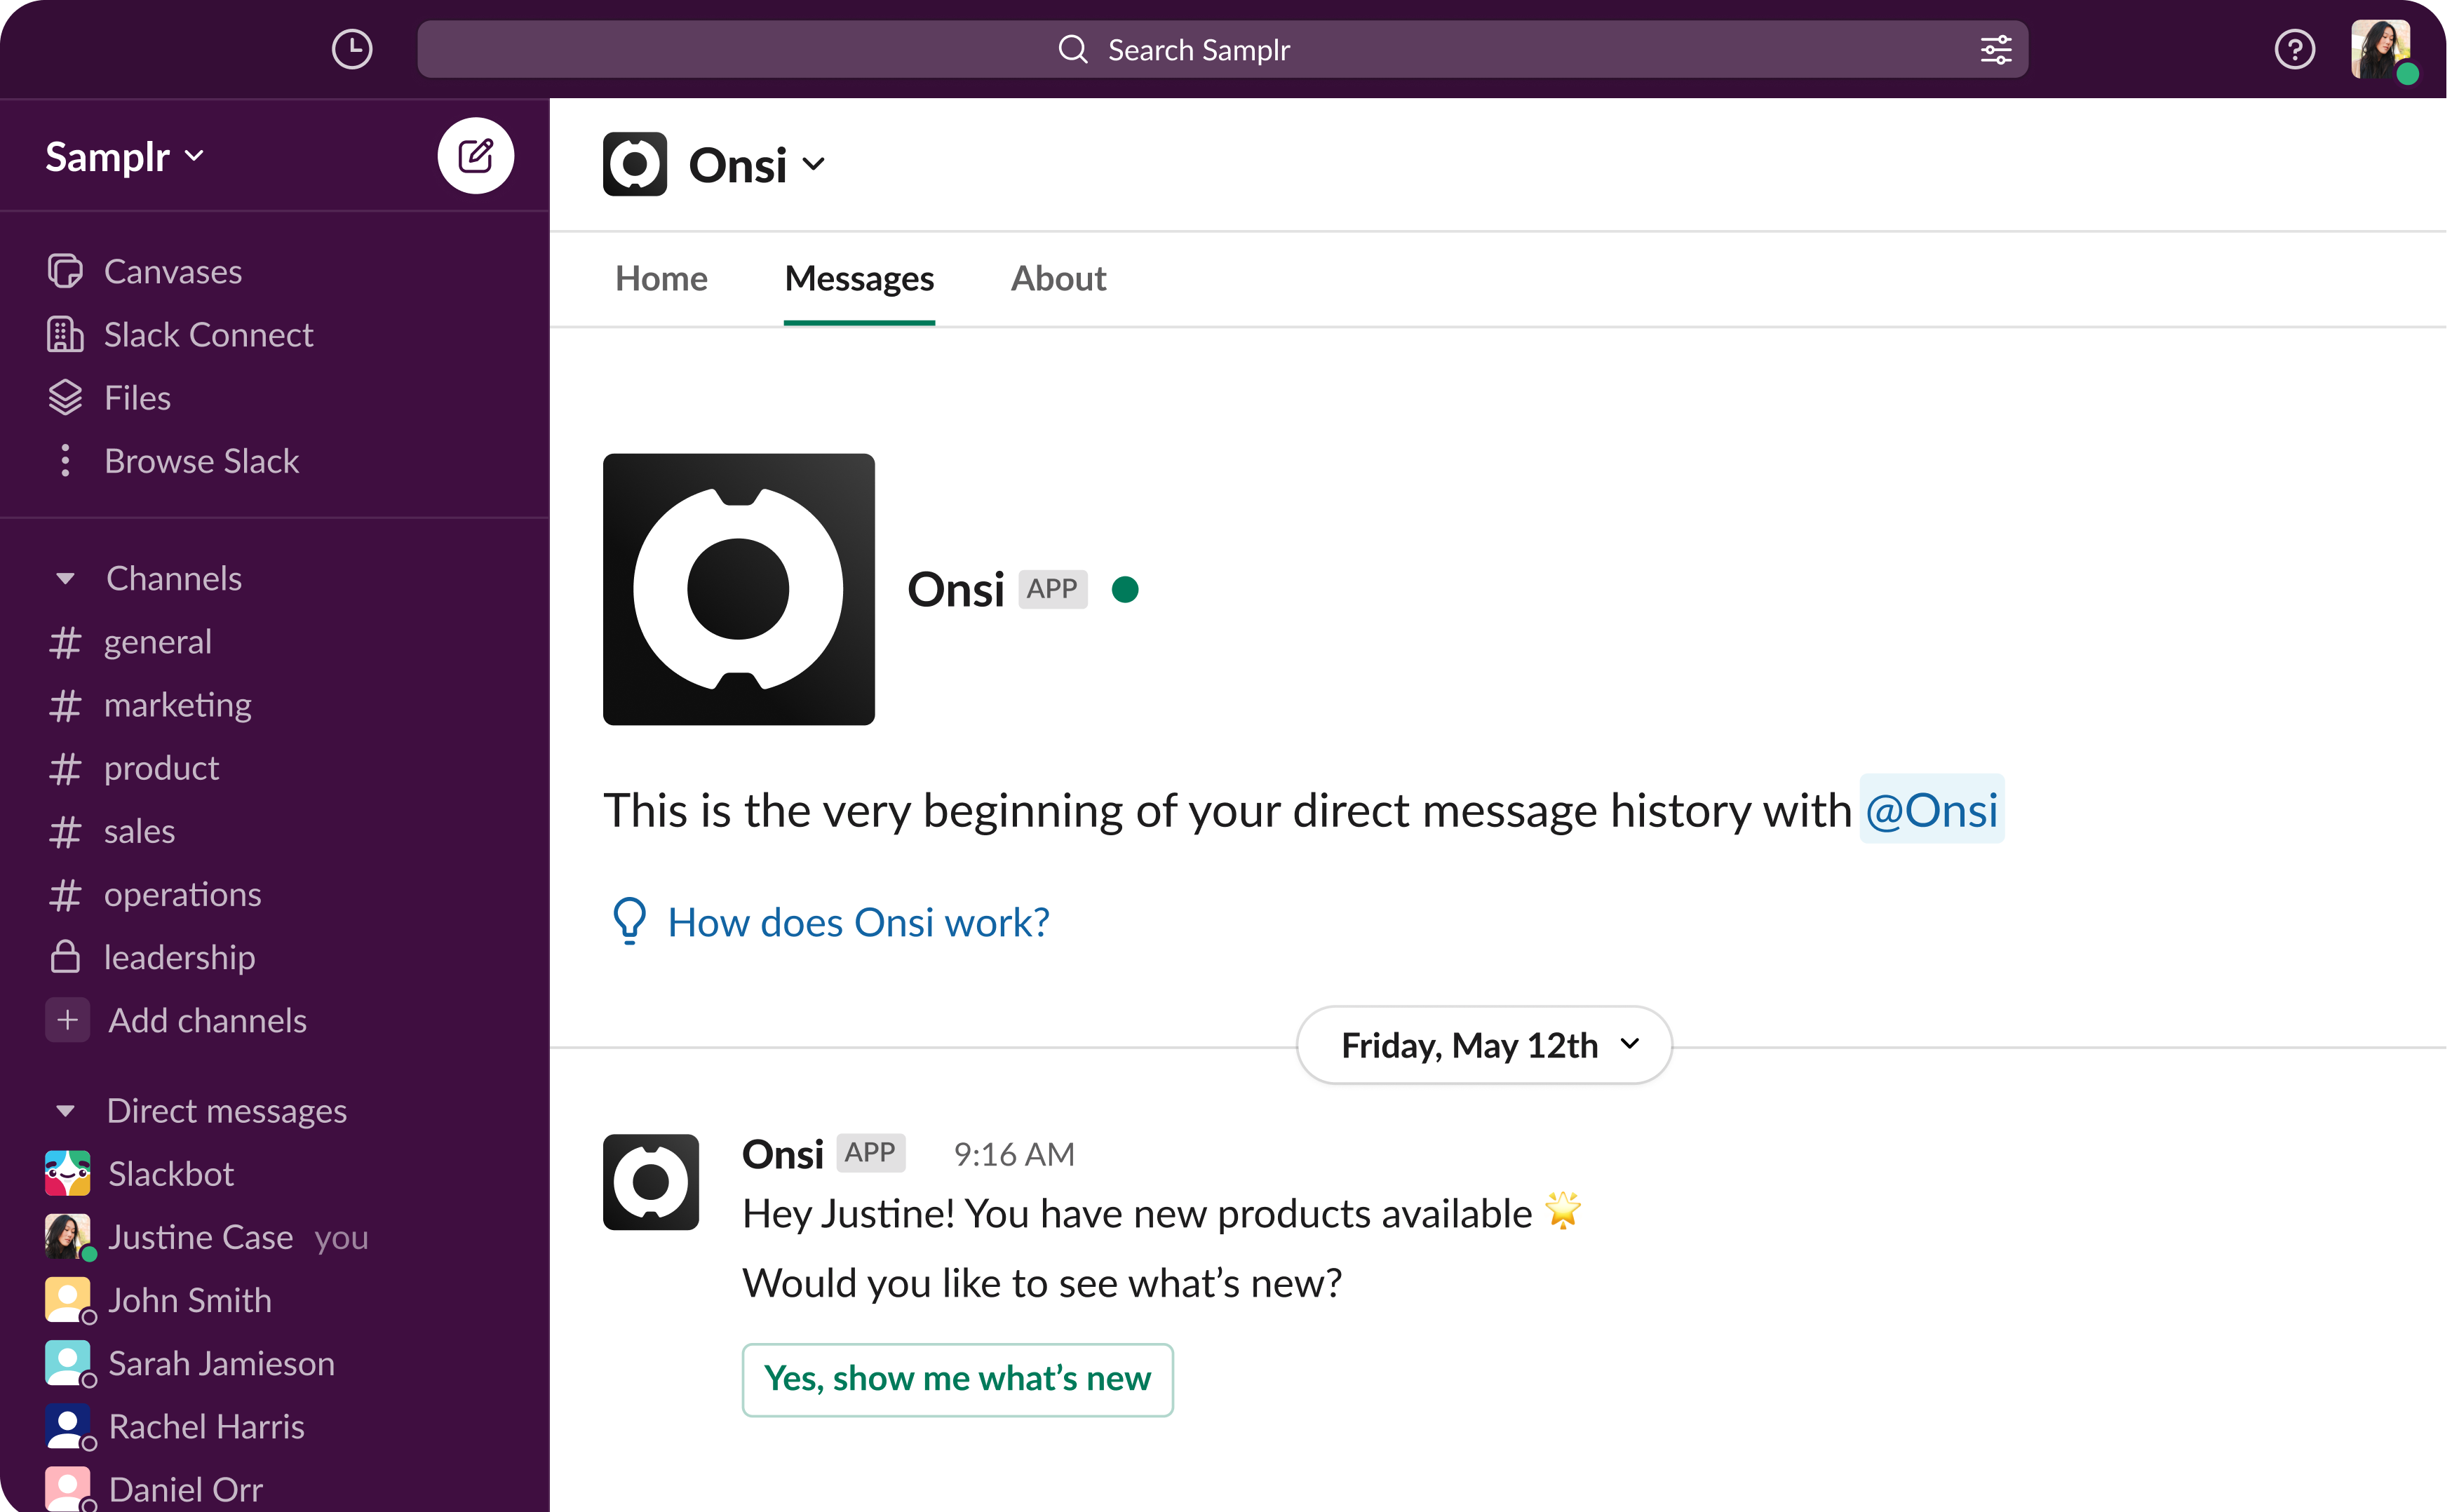Image resolution: width=2452 pixels, height=1512 pixels.
Task: Click the Slack Connect building icon
Action: click(x=65, y=334)
